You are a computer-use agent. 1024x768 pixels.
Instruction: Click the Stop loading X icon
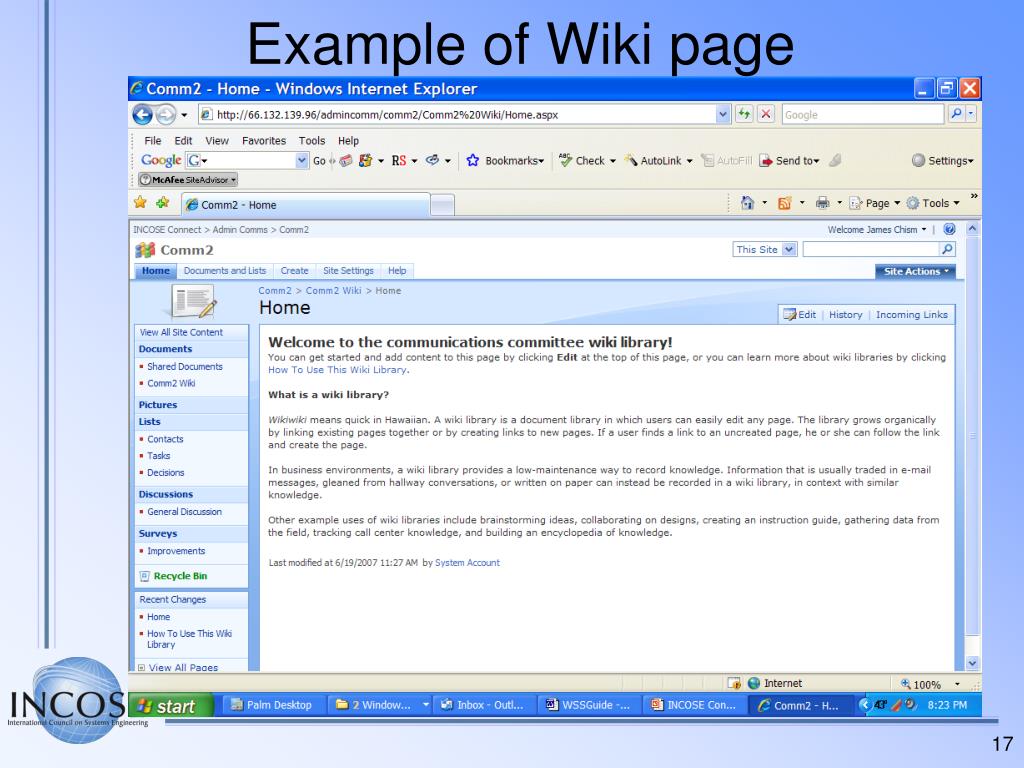(766, 114)
